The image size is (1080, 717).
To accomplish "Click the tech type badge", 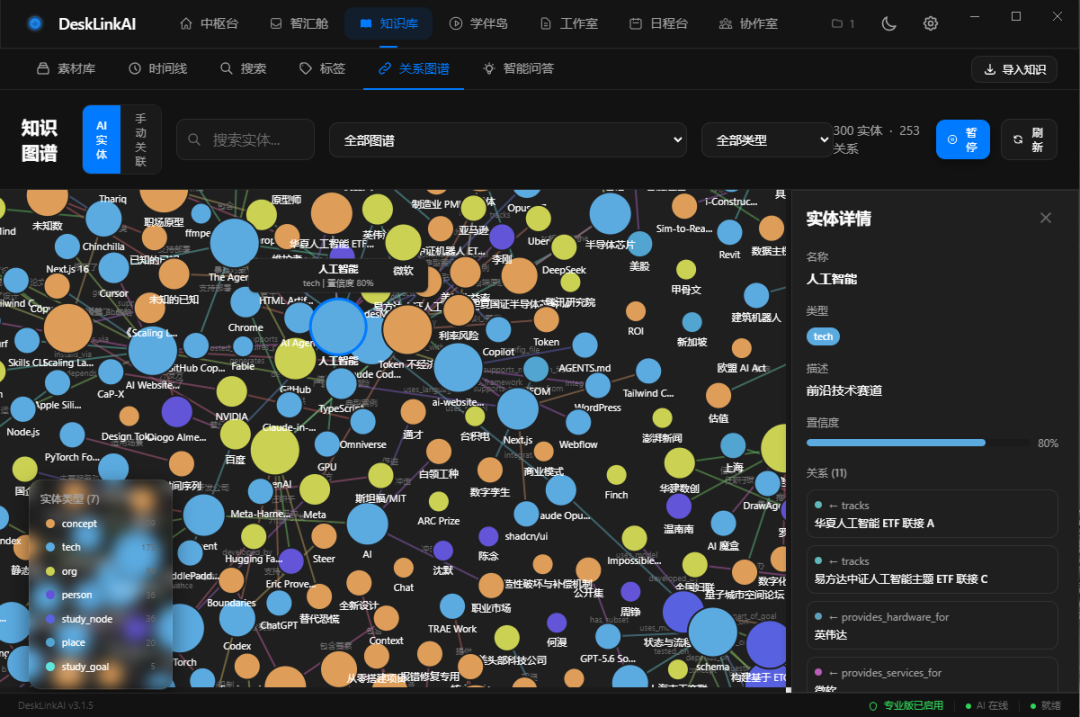I will pos(823,336).
